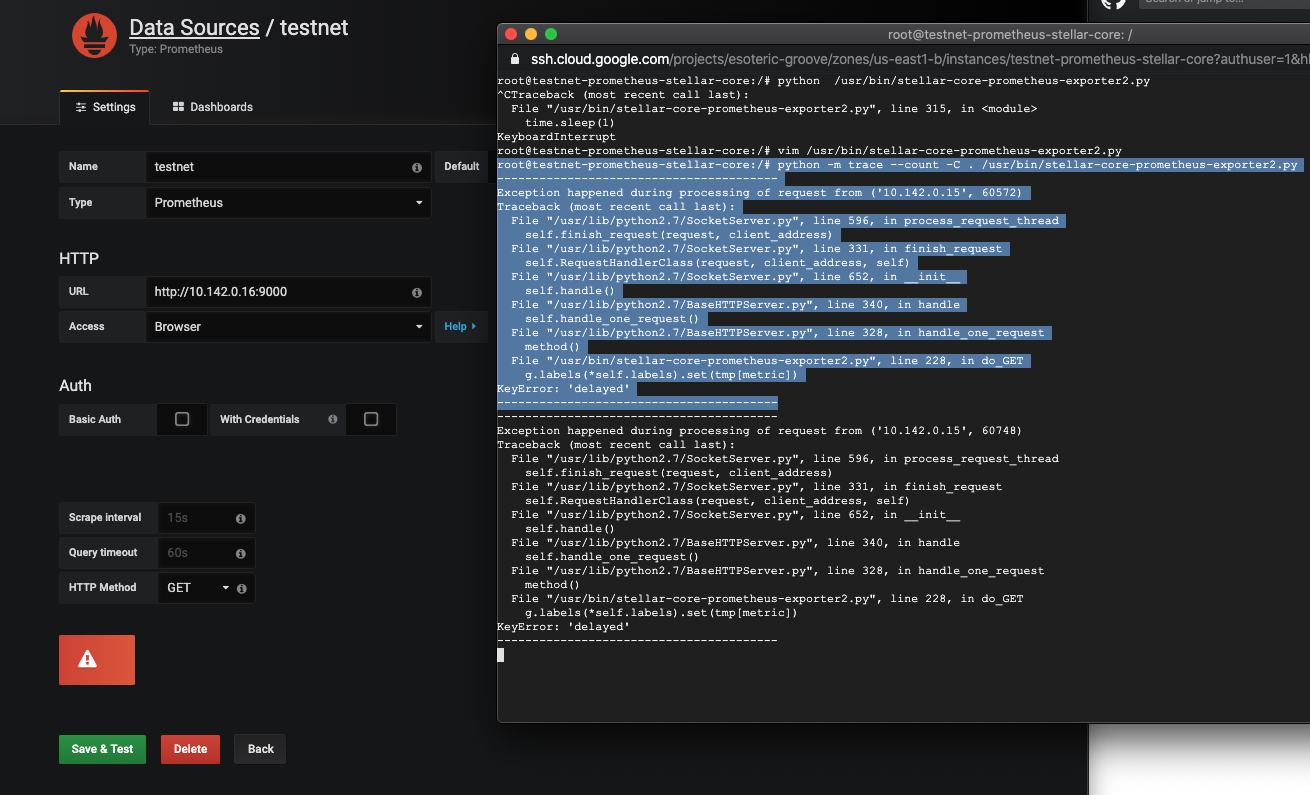Screen dimensions: 1310x795
Task: Open the Help link beside Access
Action: [x=460, y=326]
